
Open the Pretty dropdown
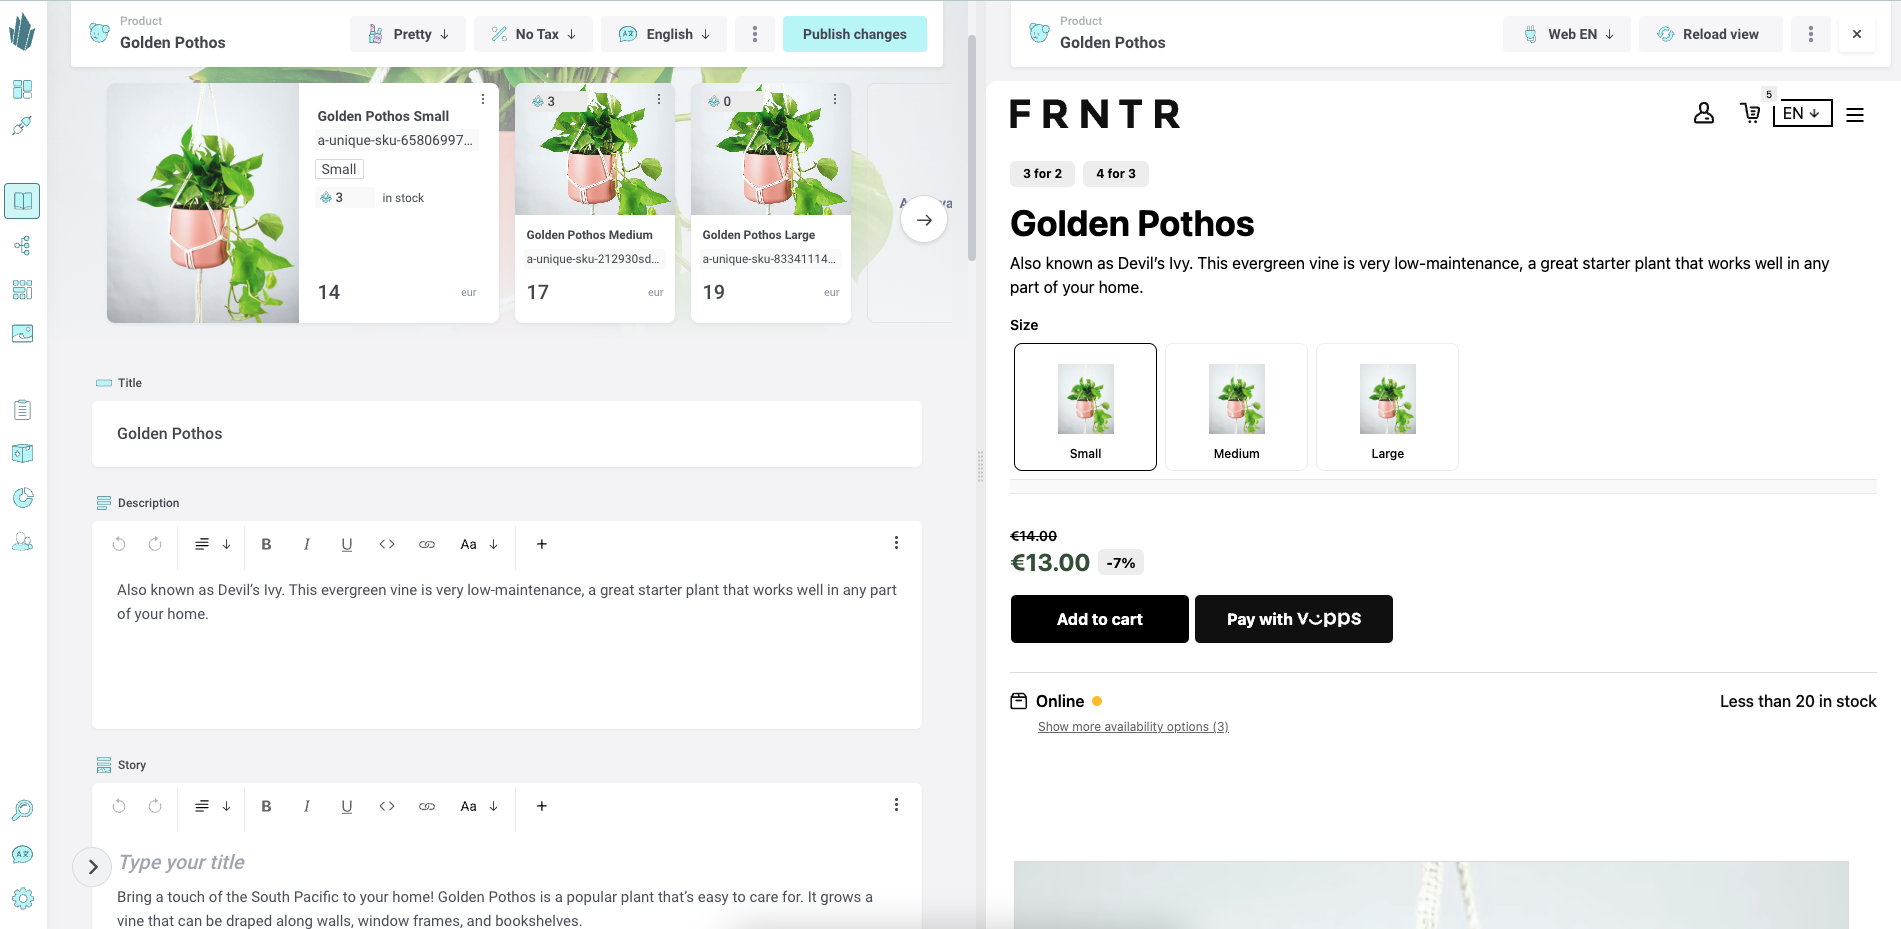(408, 34)
